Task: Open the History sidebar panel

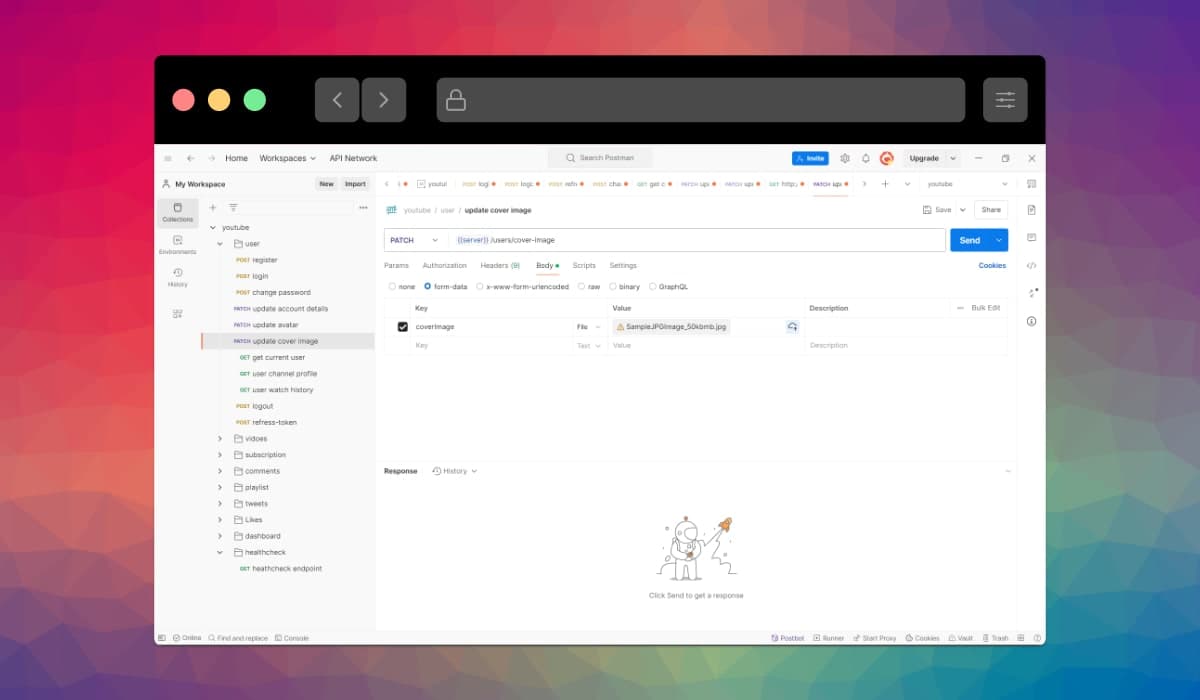Action: 178,277
